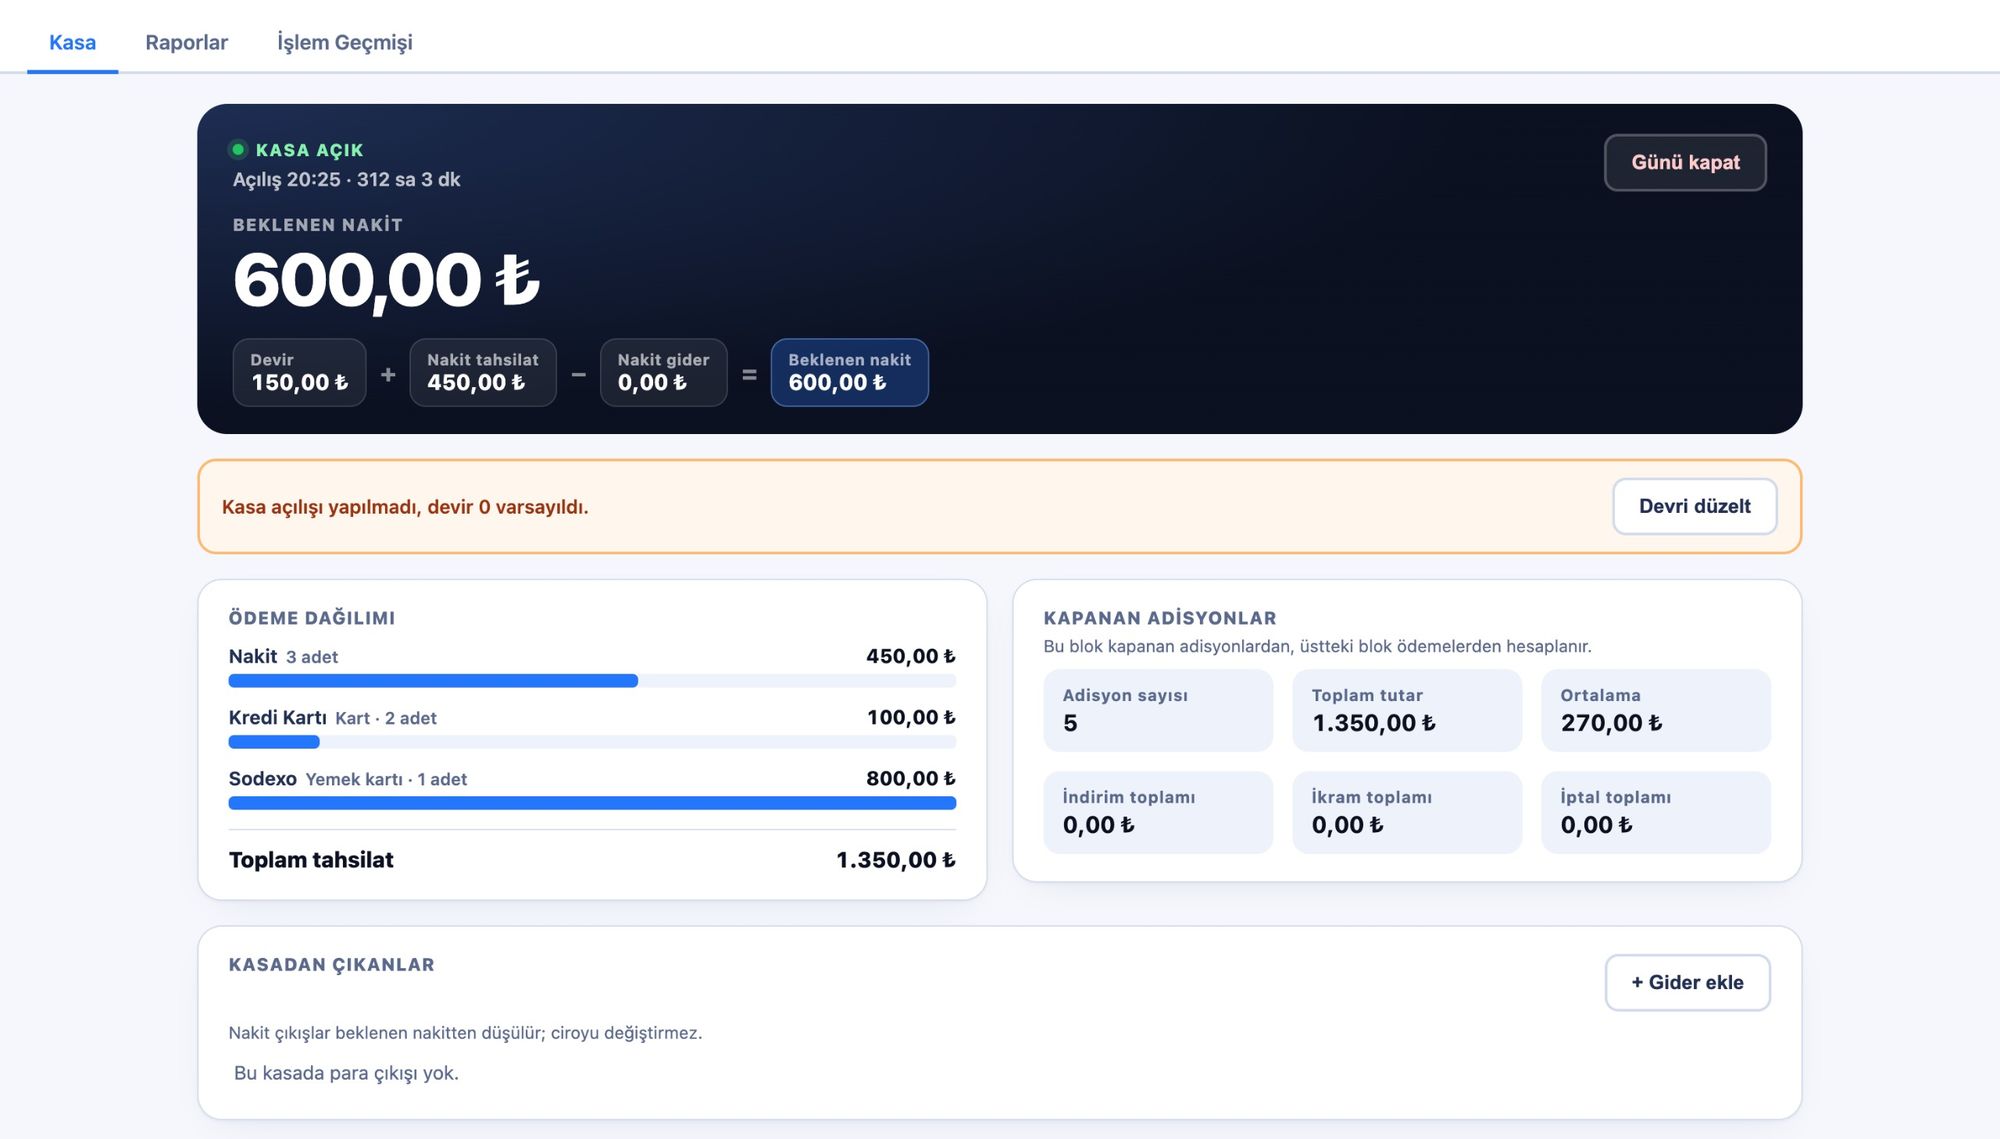The height and width of the screenshot is (1139, 2000).
Task: Click the 'KASADAN ÇIKANLAR' heading
Action: pos(331,965)
